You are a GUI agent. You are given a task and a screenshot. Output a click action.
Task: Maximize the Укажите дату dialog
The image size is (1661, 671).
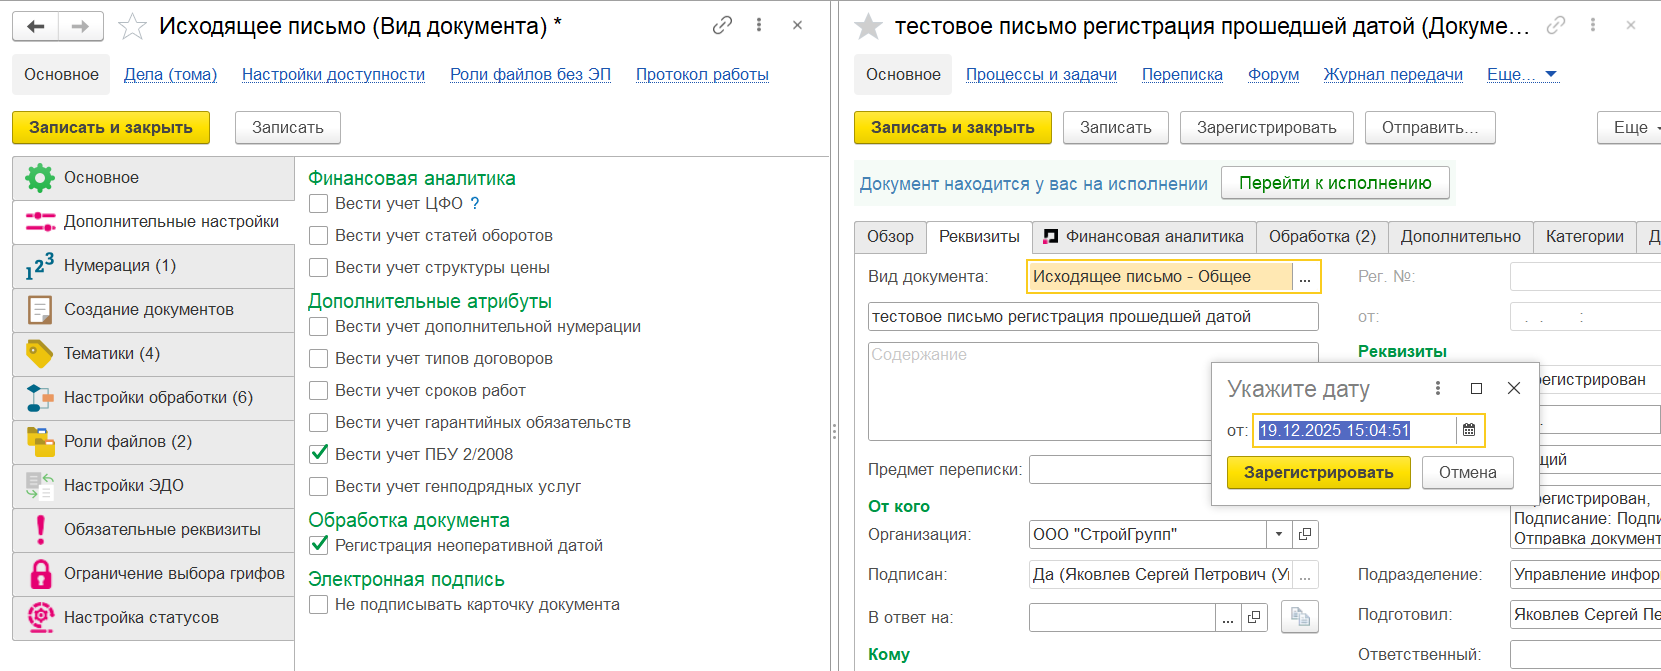1476,388
